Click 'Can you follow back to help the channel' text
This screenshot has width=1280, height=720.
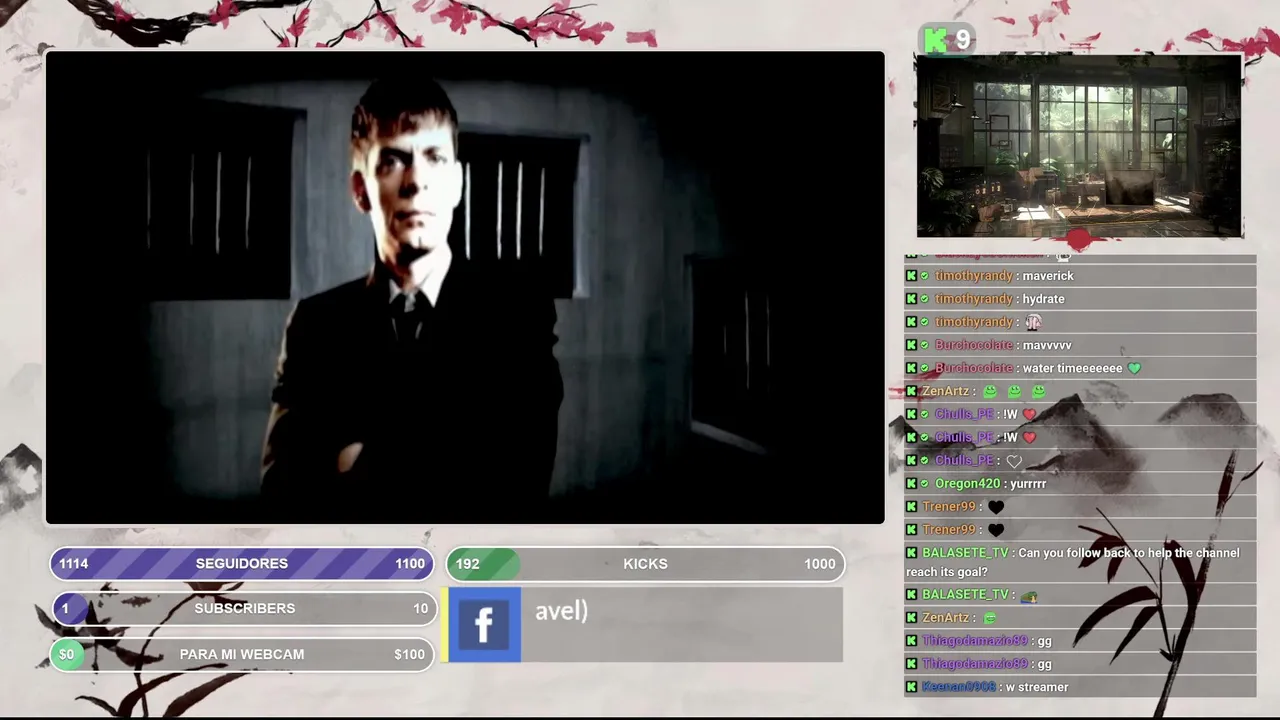(1128, 553)
